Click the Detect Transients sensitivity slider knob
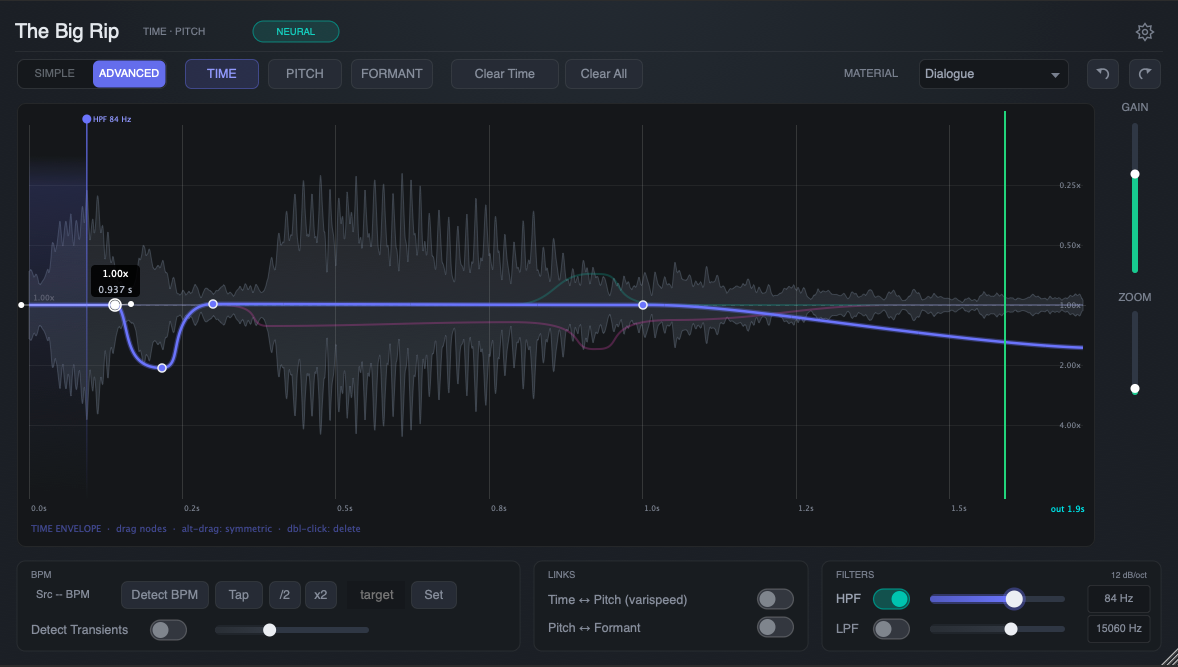The width and height of the screenshot is (1178, 667). click(x=270, y=629)
